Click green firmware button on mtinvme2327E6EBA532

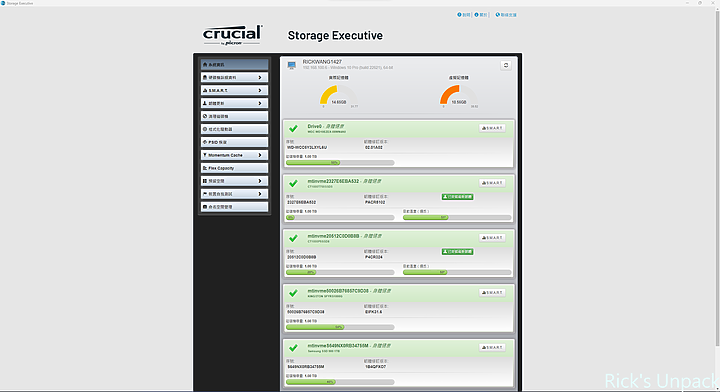[x=457, y=197]
